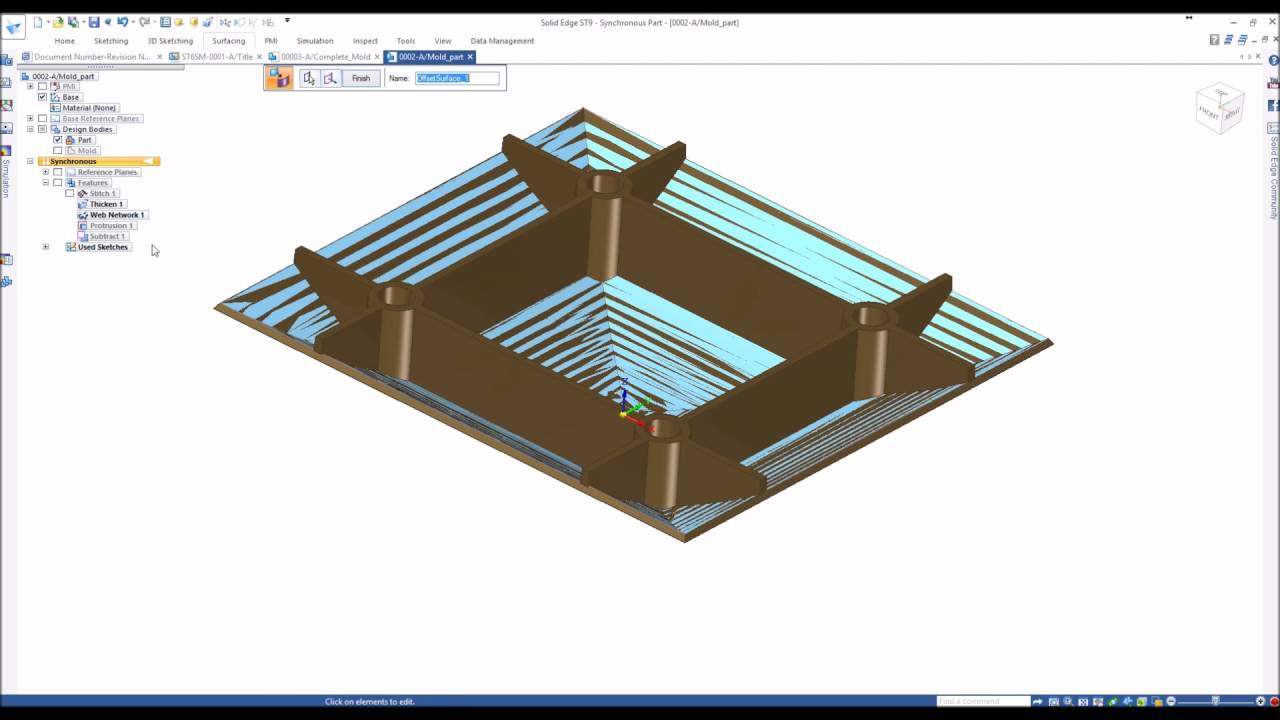The width and height of the screenshot is (1280, 720).
Task: Toggle the Design Bodies checkbox
Action: click(42, 129)
